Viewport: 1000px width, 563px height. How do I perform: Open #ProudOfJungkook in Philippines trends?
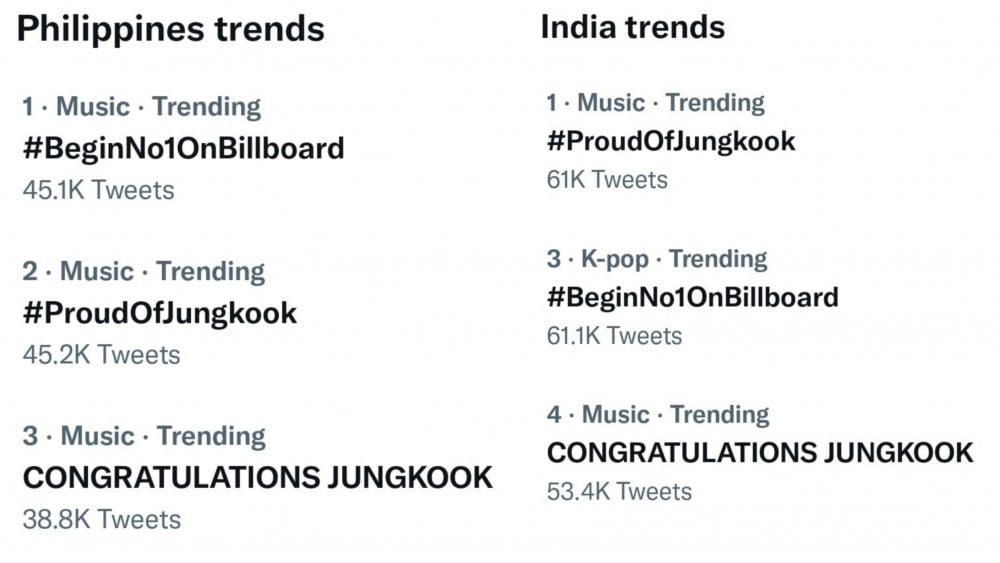[x=160, y=313]
